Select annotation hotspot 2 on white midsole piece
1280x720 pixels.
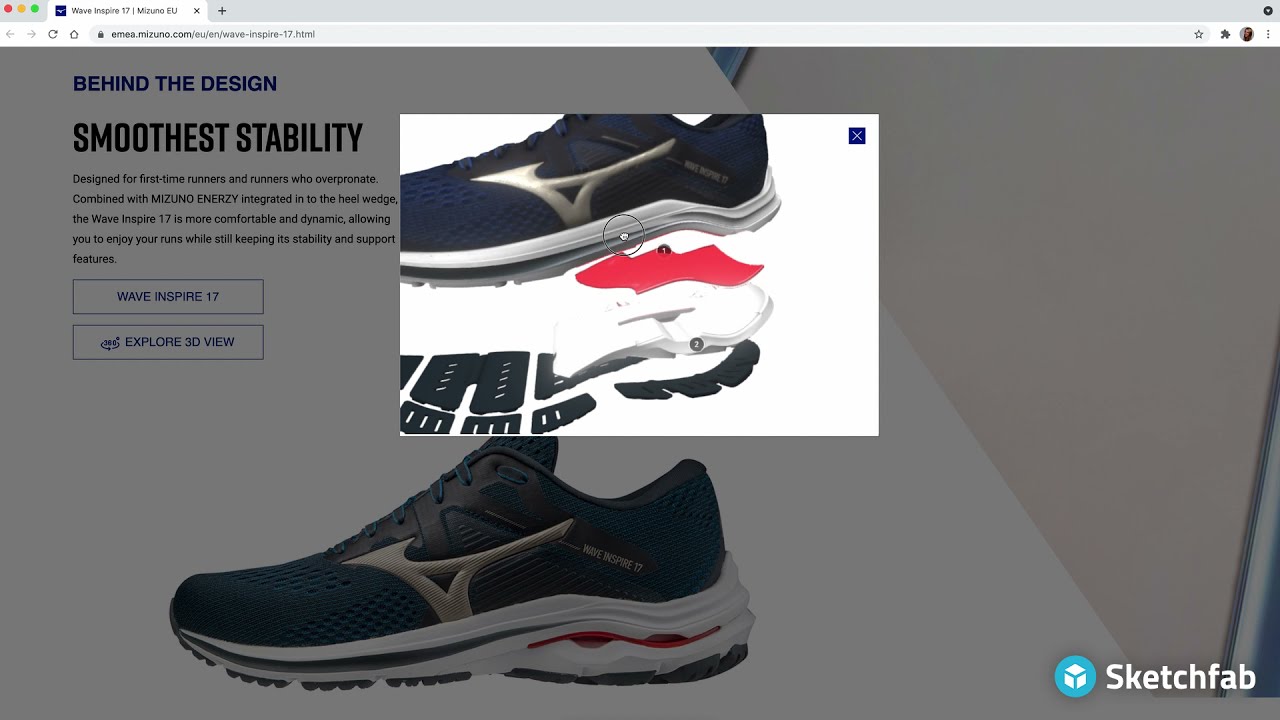[x=696, y=344]
